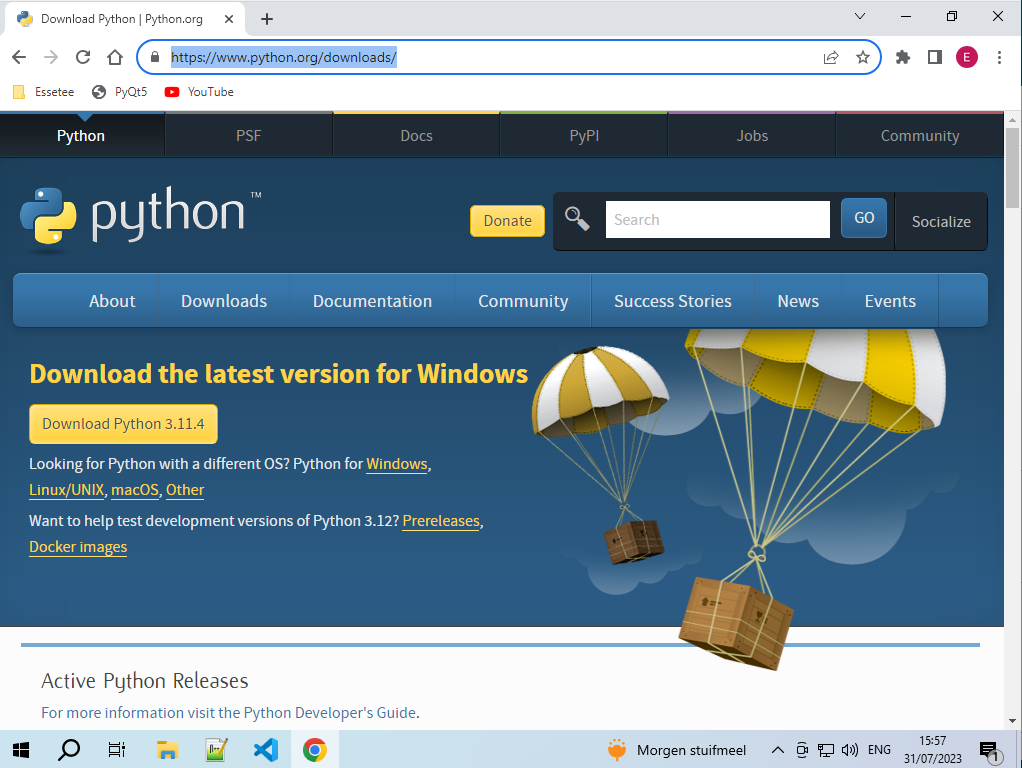This screenshot has width=1022, height=768.
Task: Open Visual Studio Code from taskbar
Action: coord(265,749)
